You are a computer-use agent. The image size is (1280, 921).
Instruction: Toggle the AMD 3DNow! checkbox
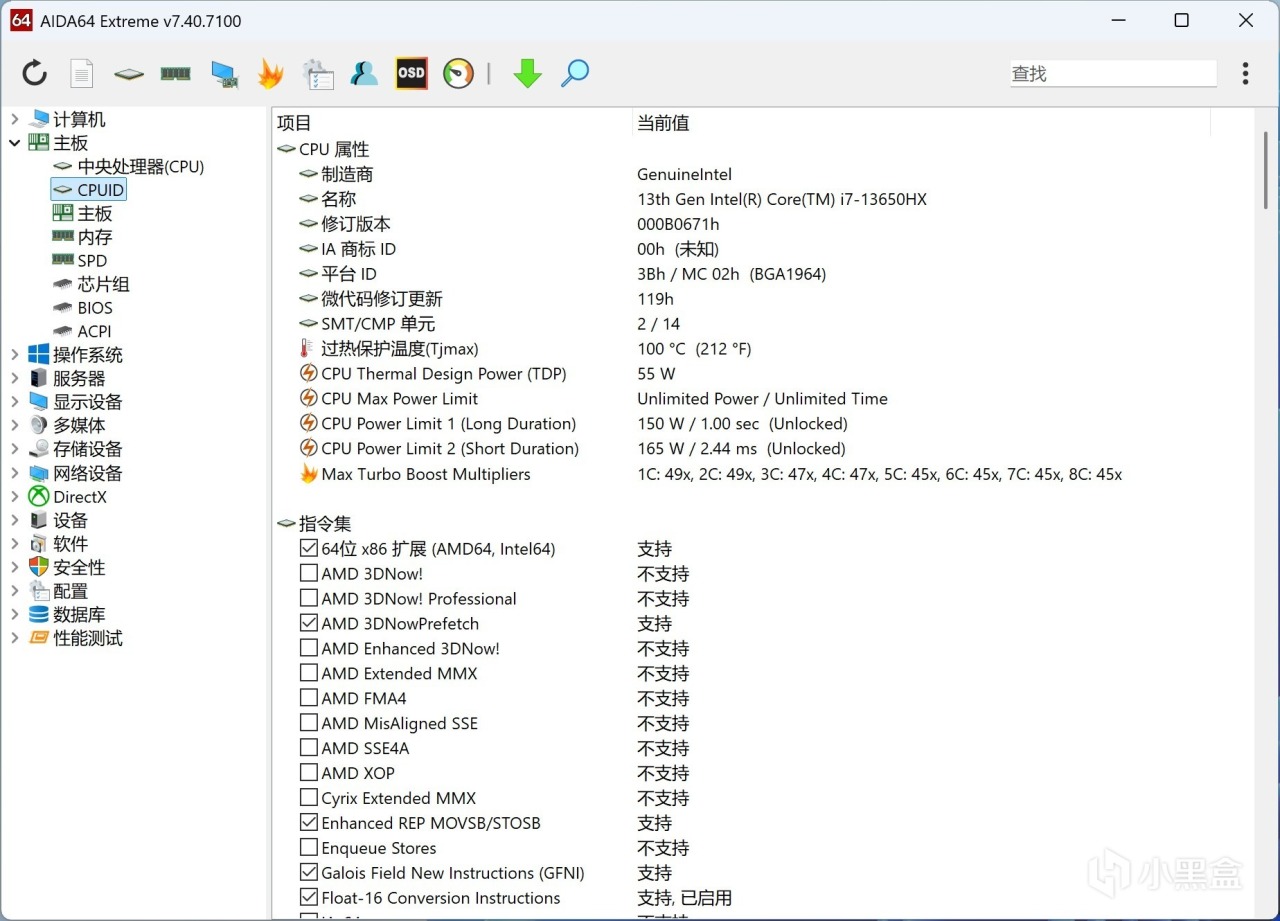tap(309, 573)
